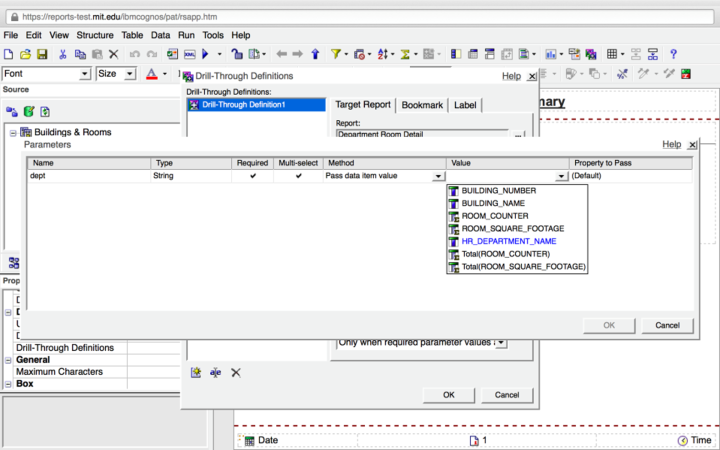Collapse the General properties group

pos(8,360)
